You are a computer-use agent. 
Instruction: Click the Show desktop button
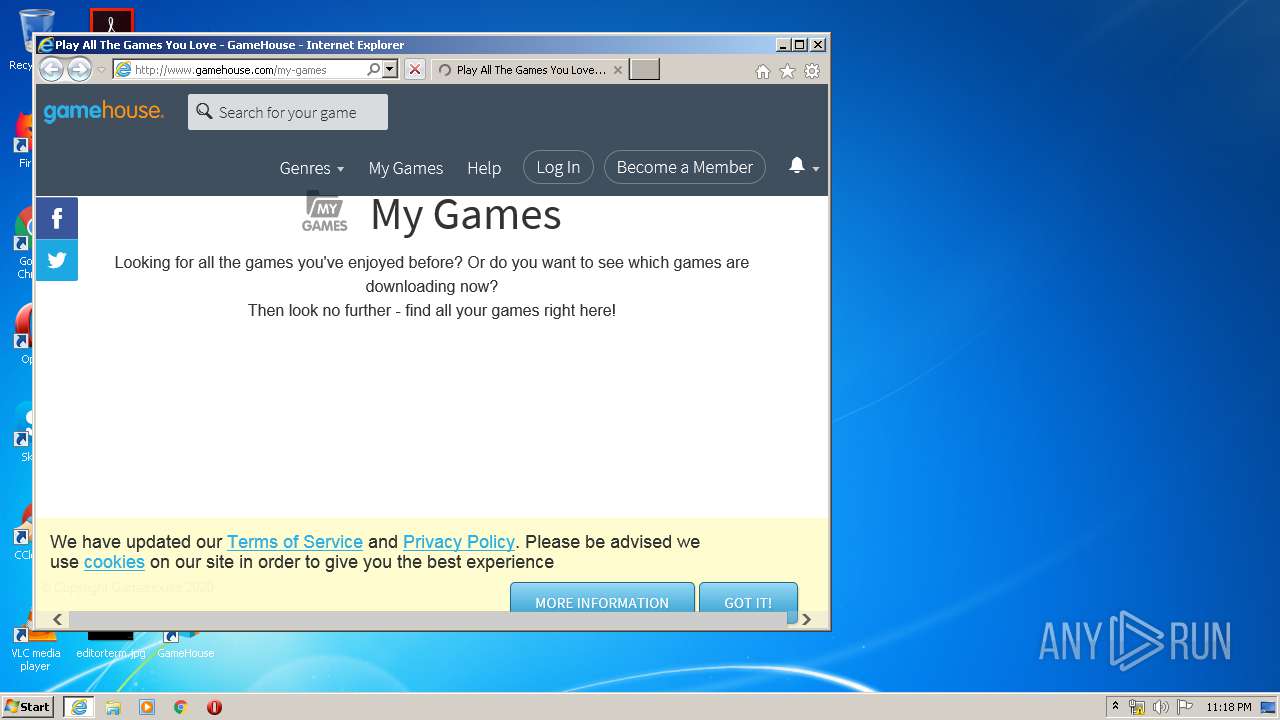click(1268, 707)
